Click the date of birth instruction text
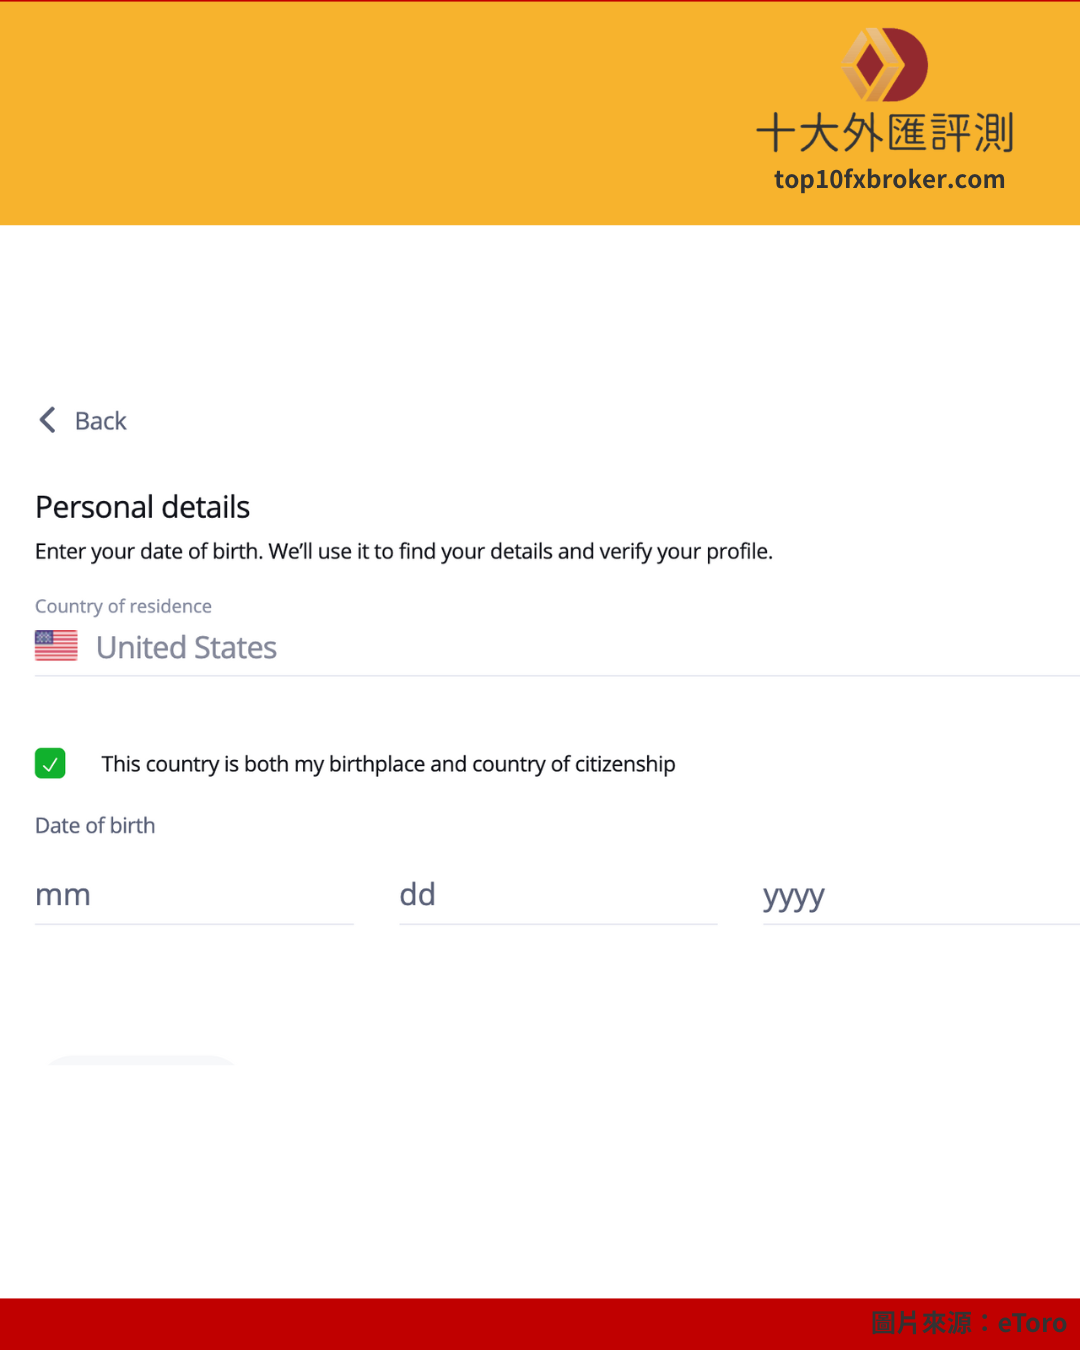Screen dimensions: 1080x1350 click(x=404, y=551)
